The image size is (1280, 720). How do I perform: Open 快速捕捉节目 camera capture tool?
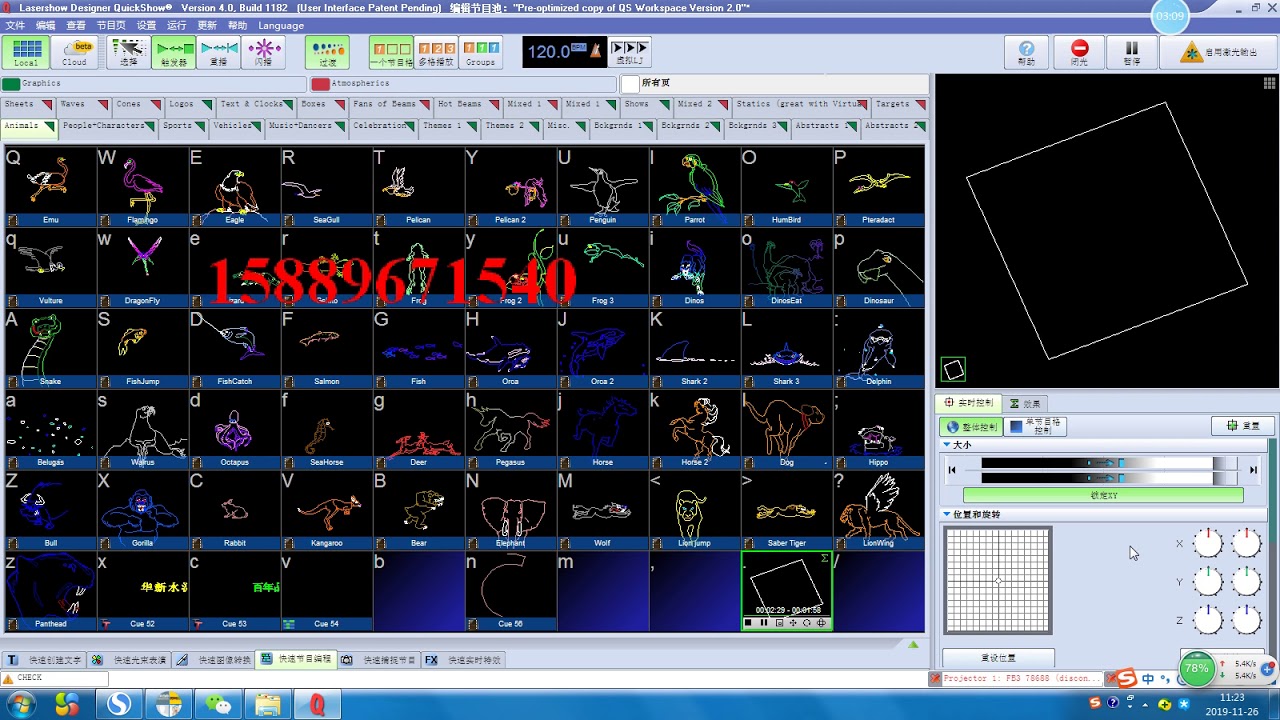[x=379, y=660]
